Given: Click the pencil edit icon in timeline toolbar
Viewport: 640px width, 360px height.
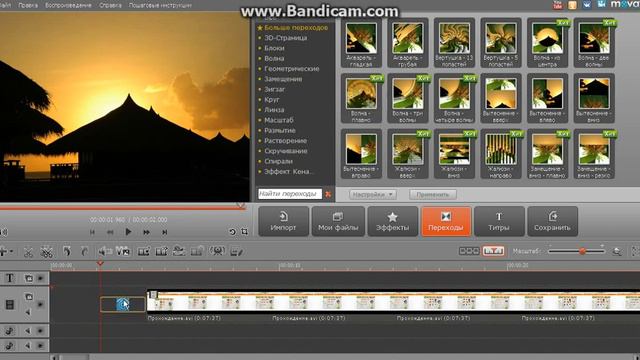Looking at the screenshot, I should click(x=236, y=251).
